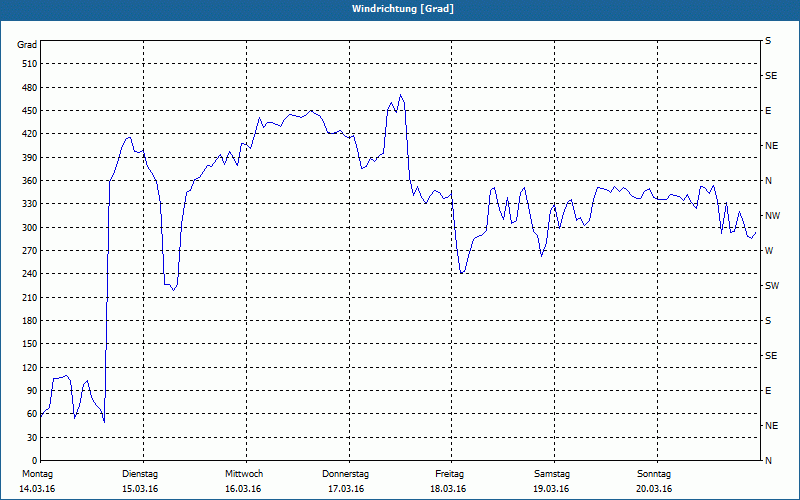The width and height of the screenshot is (800, 500).
Task: Click the chart title "Windrichtung [Grad]"
Action: (403, 9)
